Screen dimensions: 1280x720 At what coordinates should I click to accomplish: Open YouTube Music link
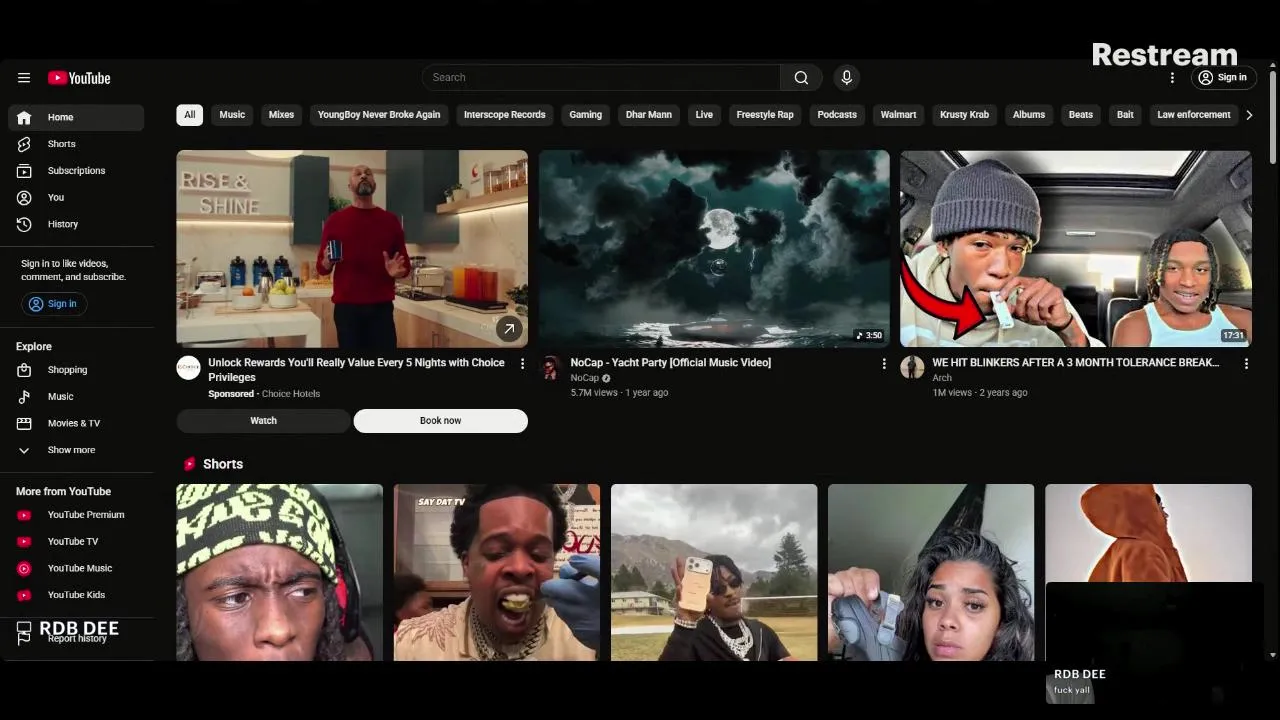pyautogui.click(x=76, y=568)
